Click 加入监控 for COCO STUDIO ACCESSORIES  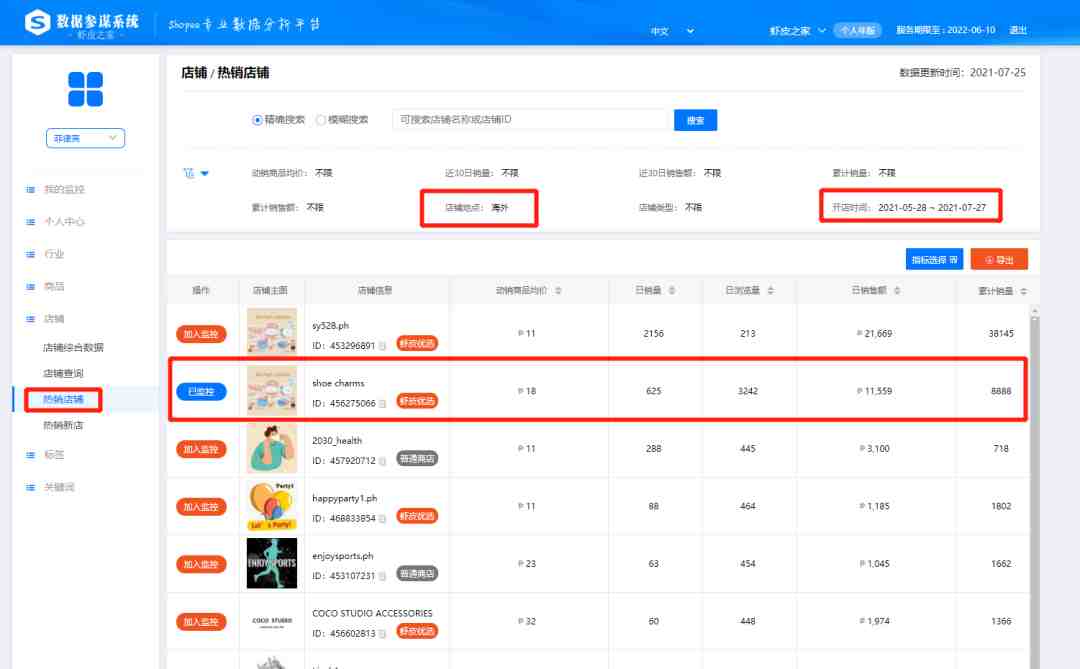point(201,622)
